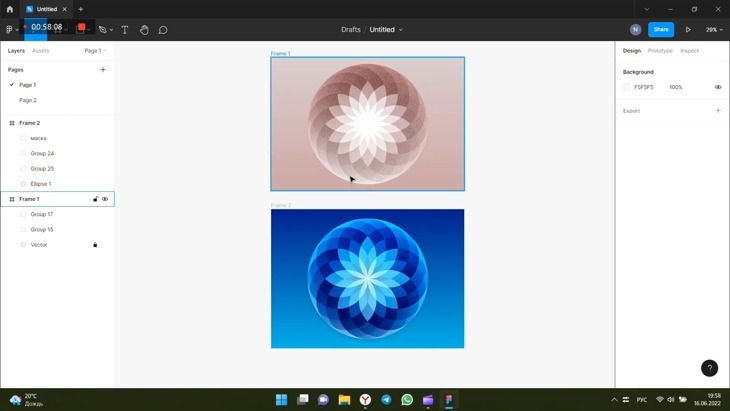Viewport: 730px width, 411px height.
Task: Select the Hand tool
Action: tap(144, 30)
